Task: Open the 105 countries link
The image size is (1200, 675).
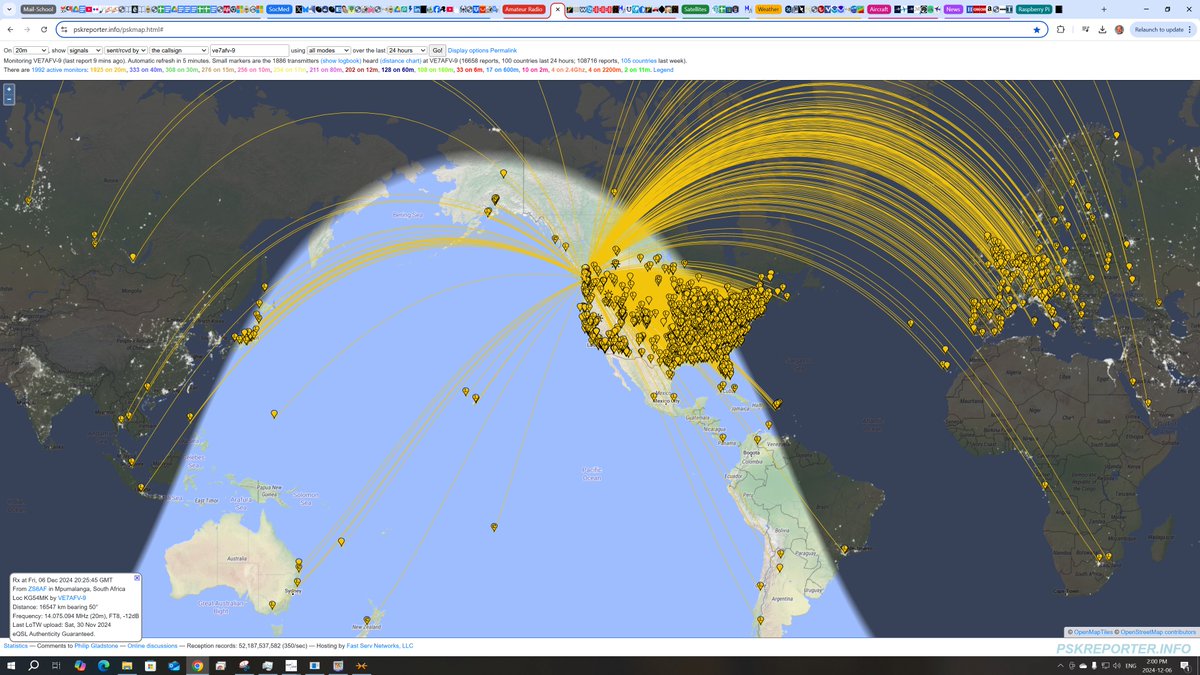Action: [641, 60]
